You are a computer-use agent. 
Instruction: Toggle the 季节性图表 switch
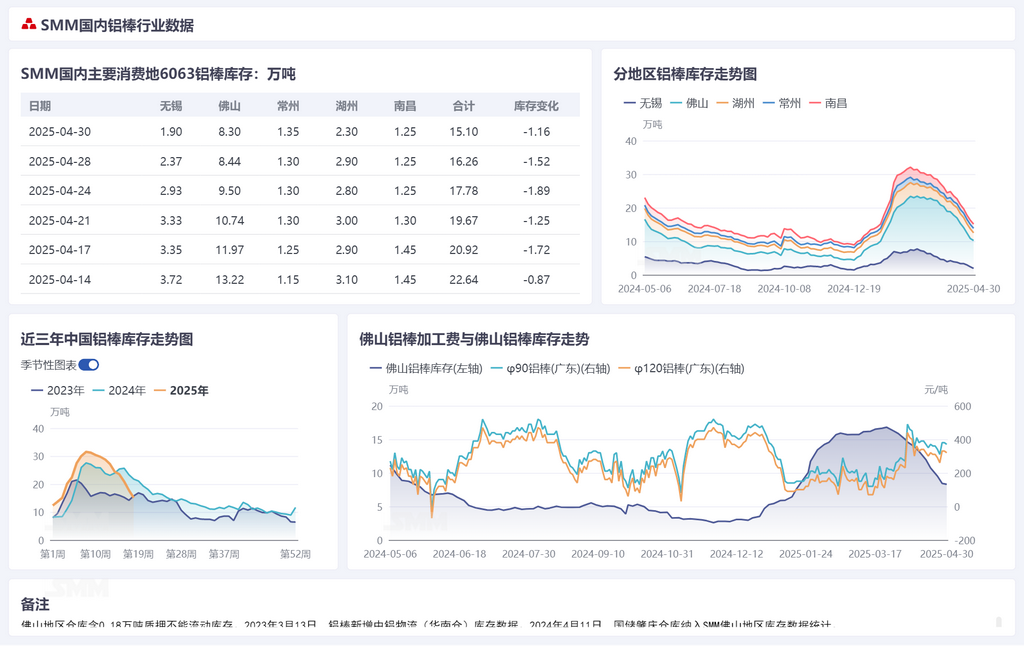pos(89,365)
